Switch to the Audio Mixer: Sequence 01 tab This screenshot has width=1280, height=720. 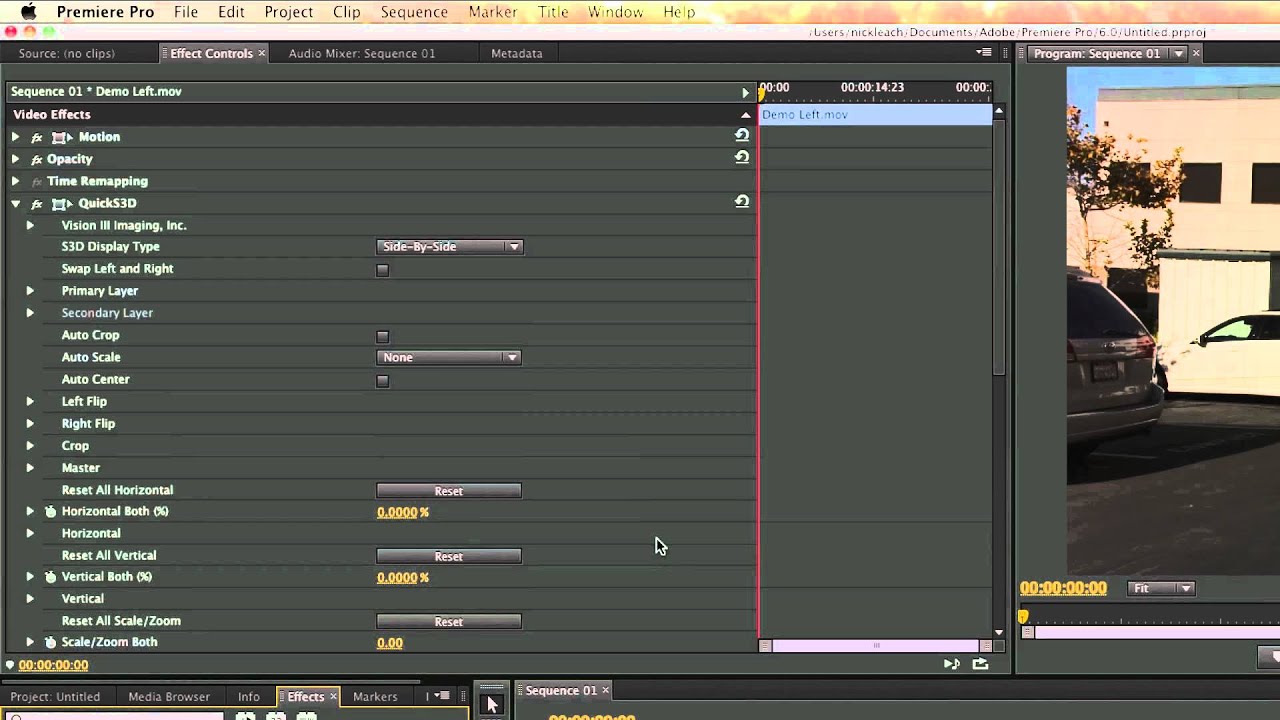click(362, 53)
